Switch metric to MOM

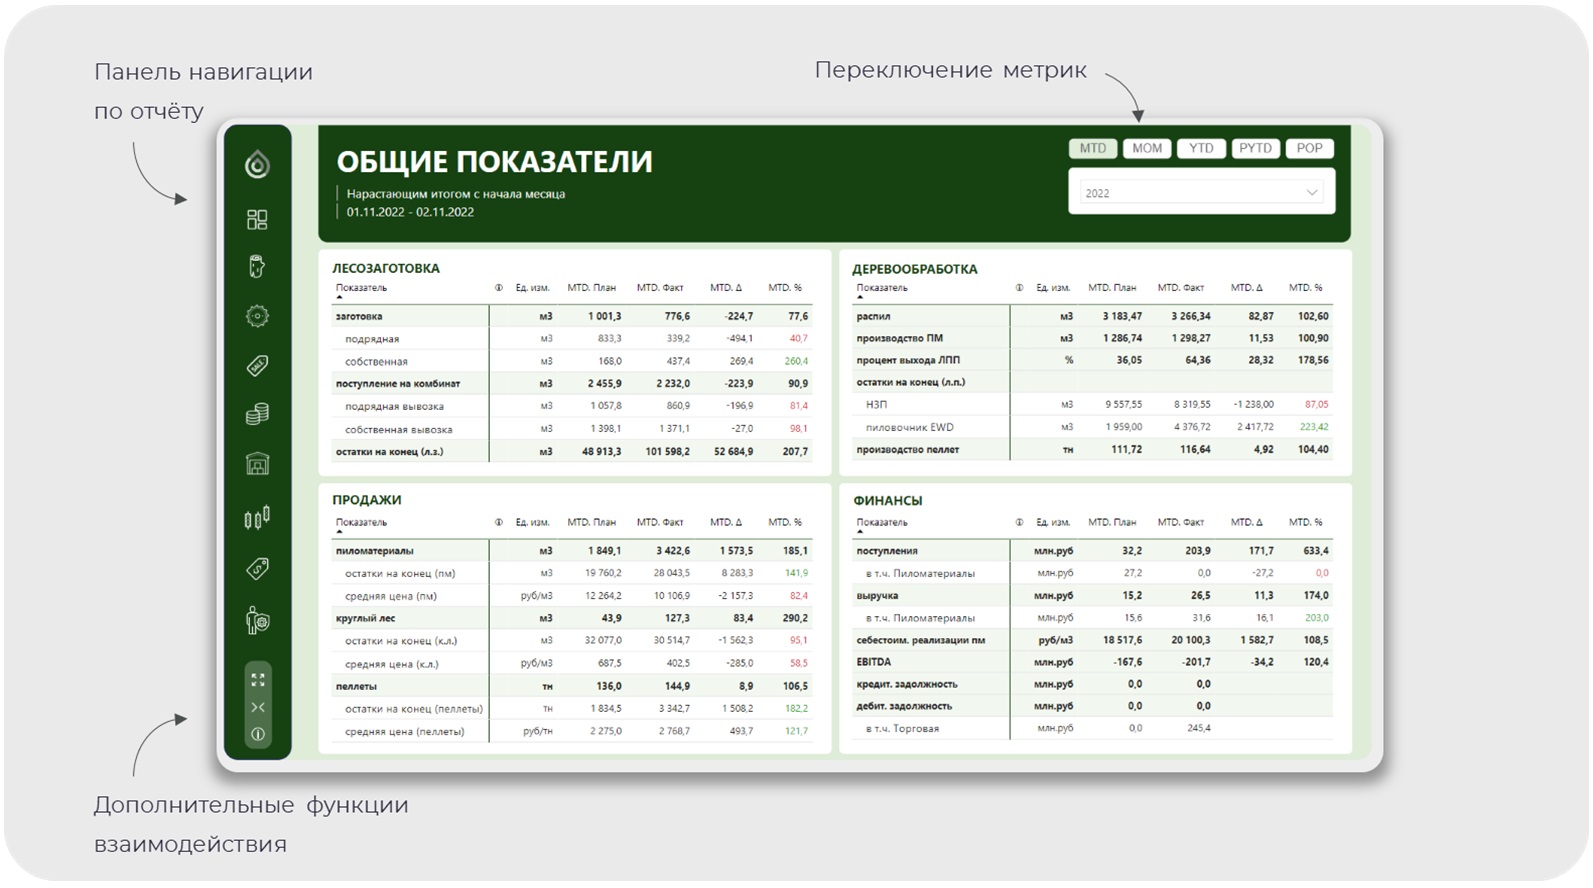1146,148
